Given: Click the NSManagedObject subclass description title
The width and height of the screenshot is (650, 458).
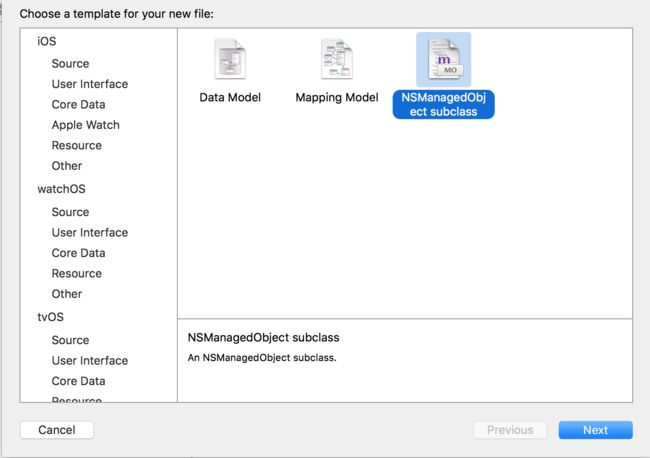Looking at the screenshot, I should click(x=264, y=338).
